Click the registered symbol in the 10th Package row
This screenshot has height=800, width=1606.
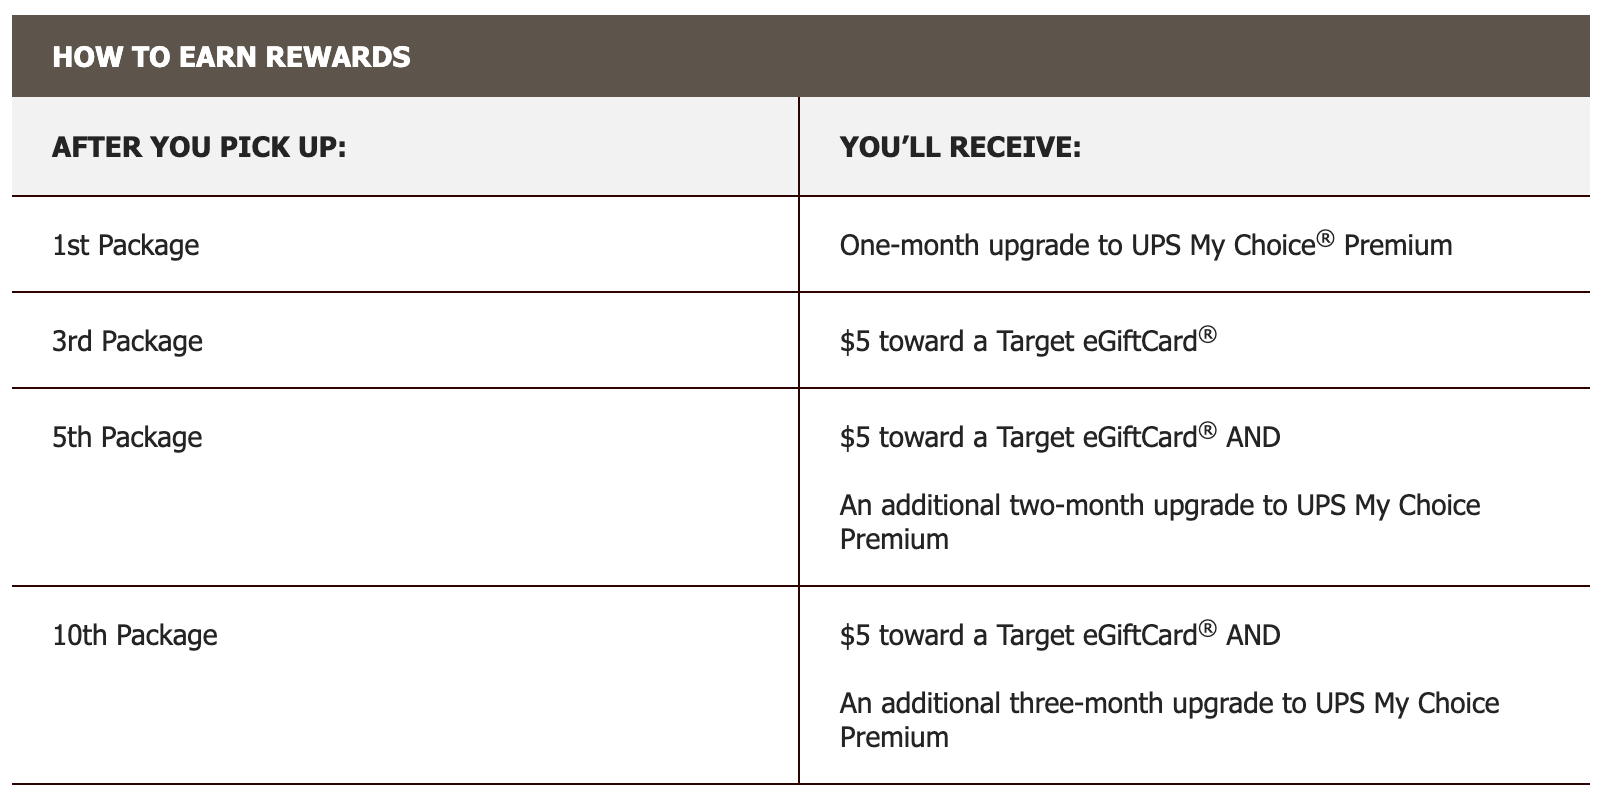pos(1208,629)
